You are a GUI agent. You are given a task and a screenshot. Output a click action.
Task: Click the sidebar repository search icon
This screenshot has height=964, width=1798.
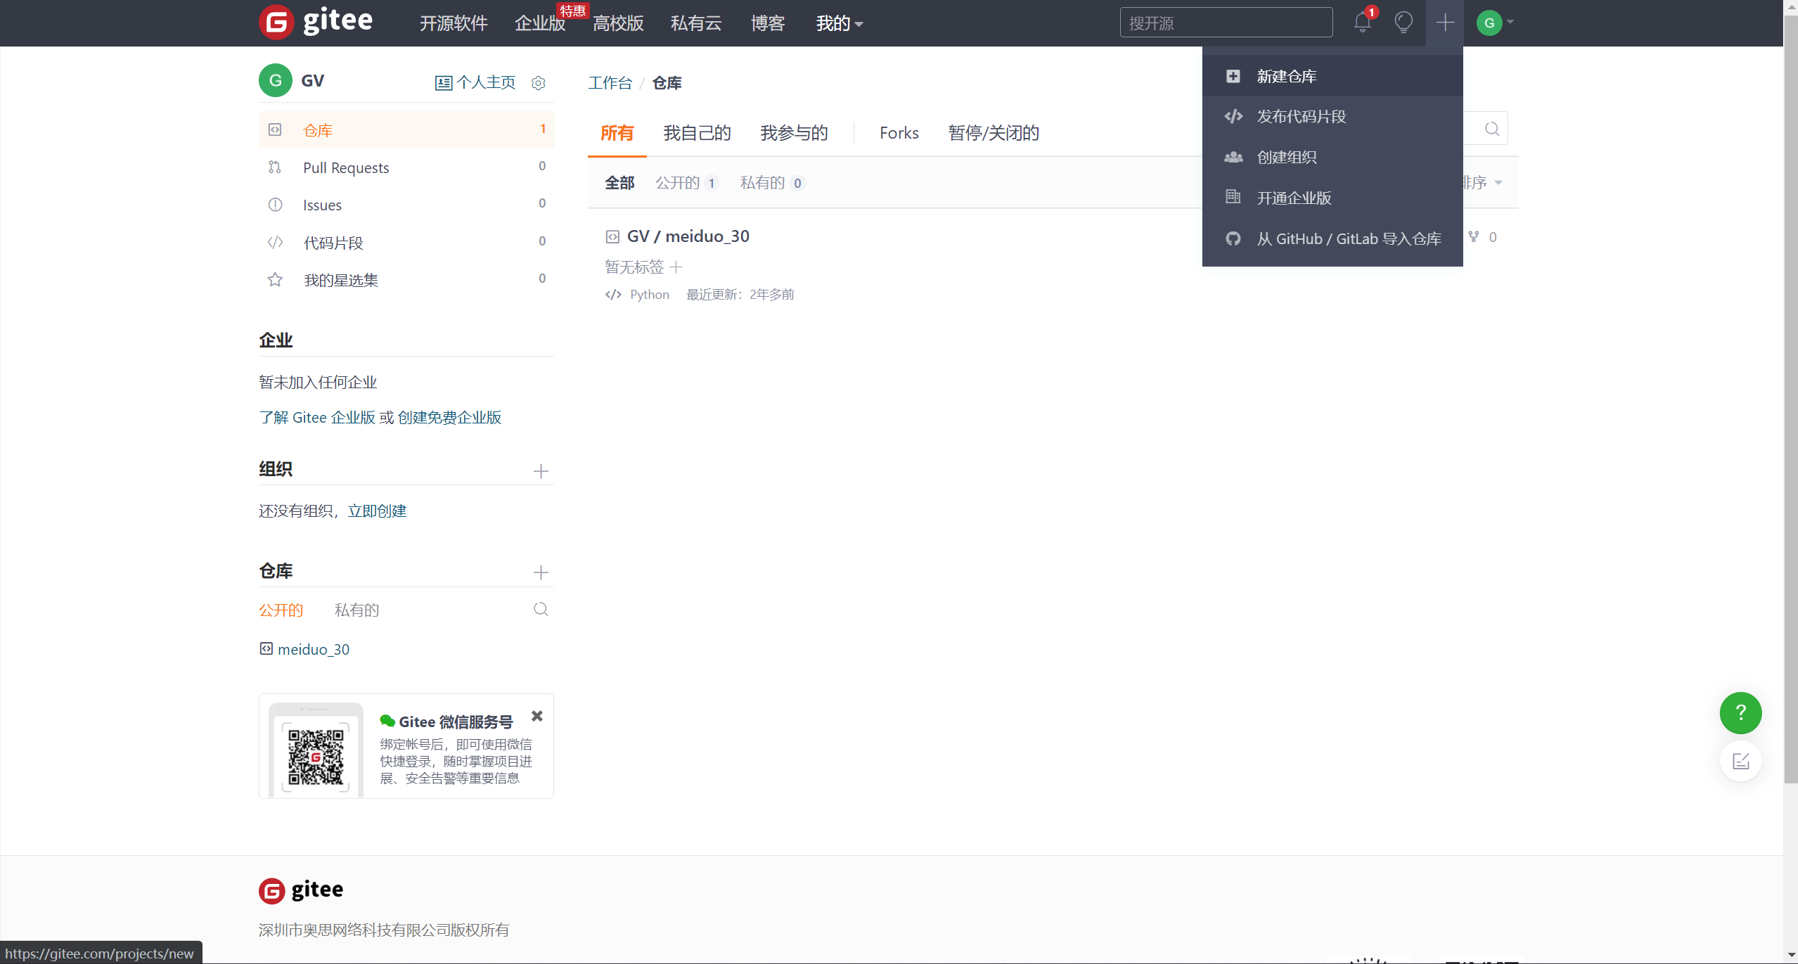[x=541, y=609]
